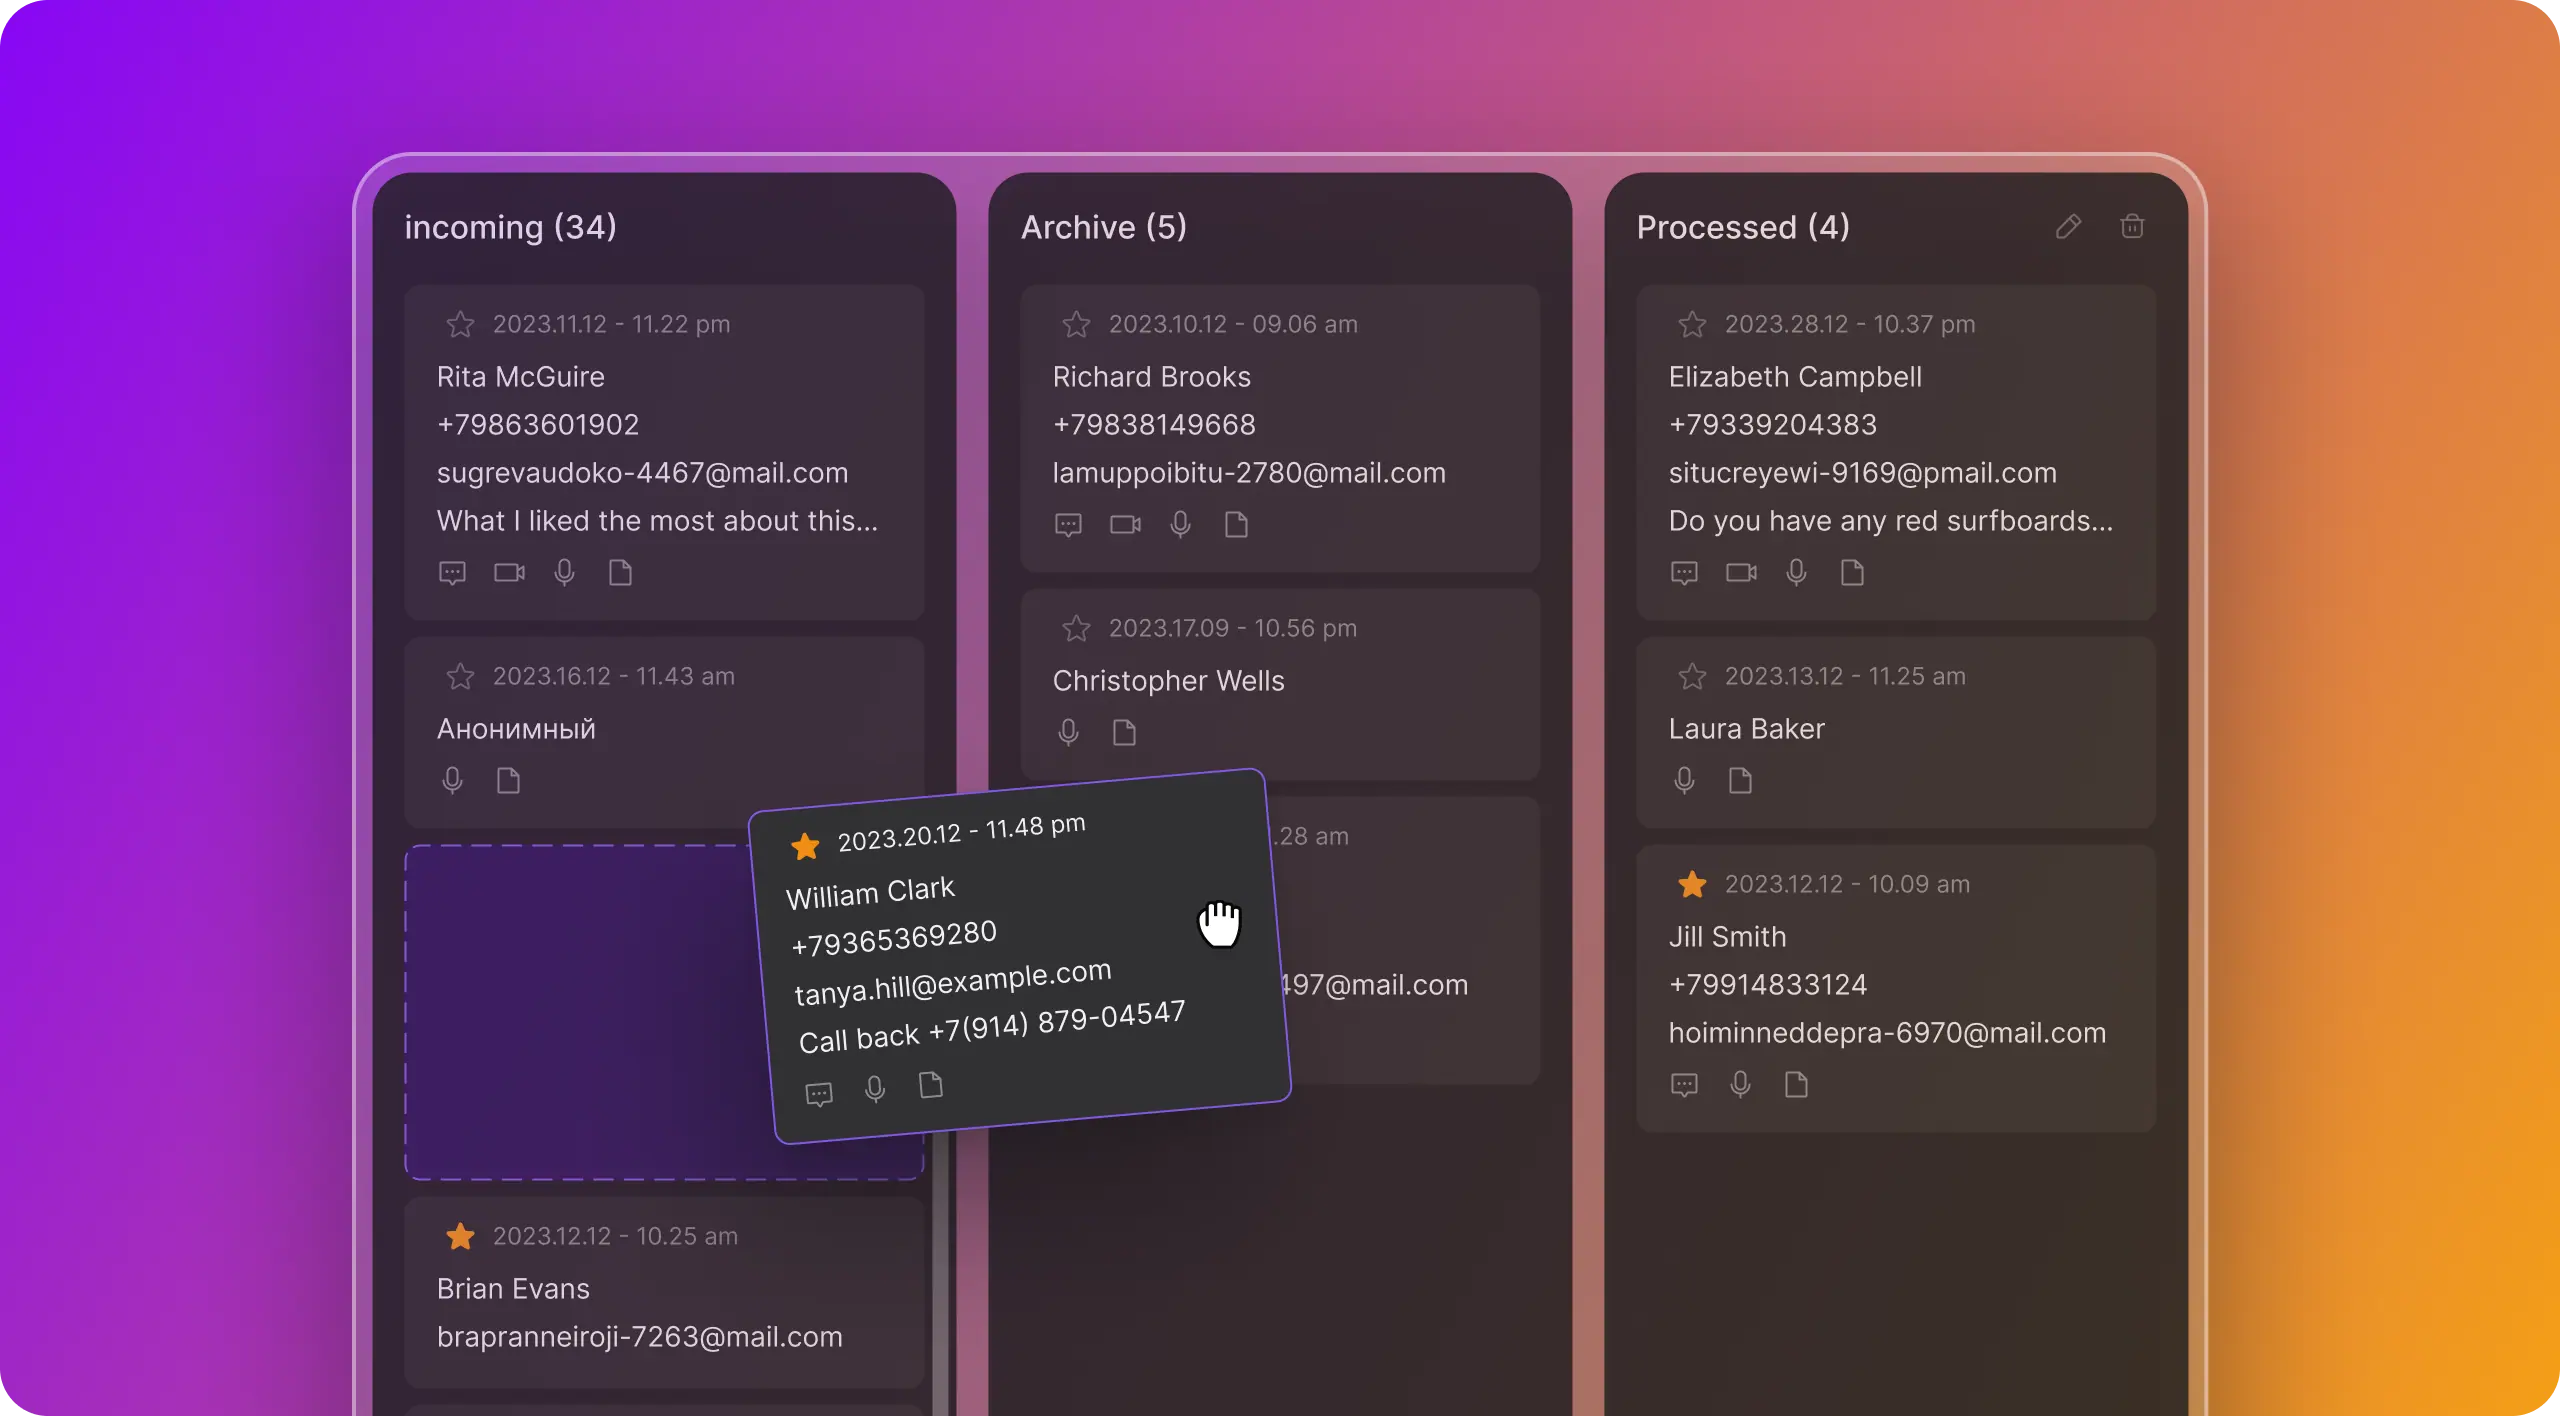Click 'Call back +7(914) 879-04547' text
The width and height of the screenshot is (2560, 1416).
point(991,1027)
